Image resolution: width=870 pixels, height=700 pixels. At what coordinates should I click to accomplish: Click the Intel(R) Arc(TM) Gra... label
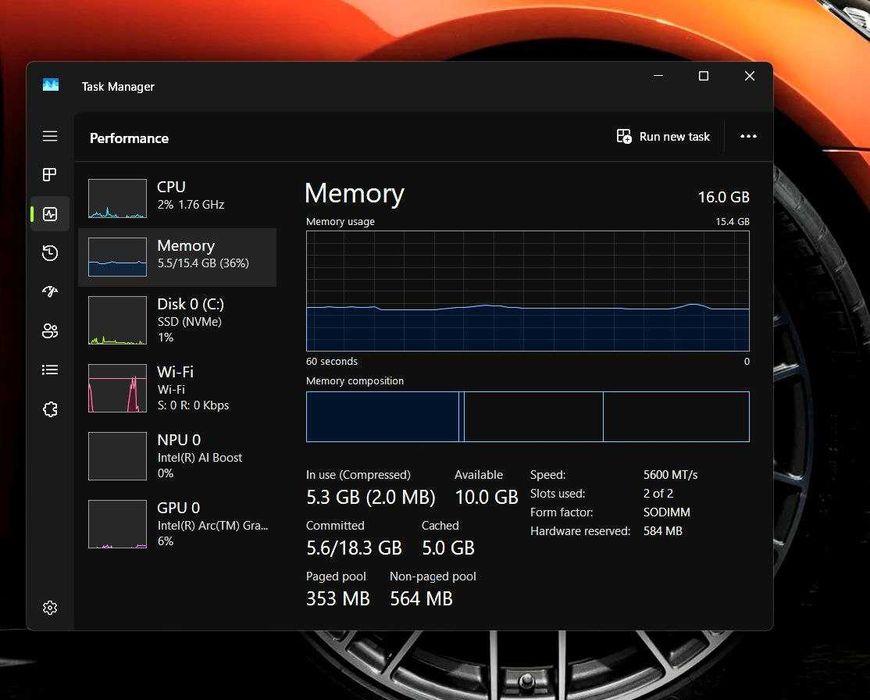click(213, 525)
